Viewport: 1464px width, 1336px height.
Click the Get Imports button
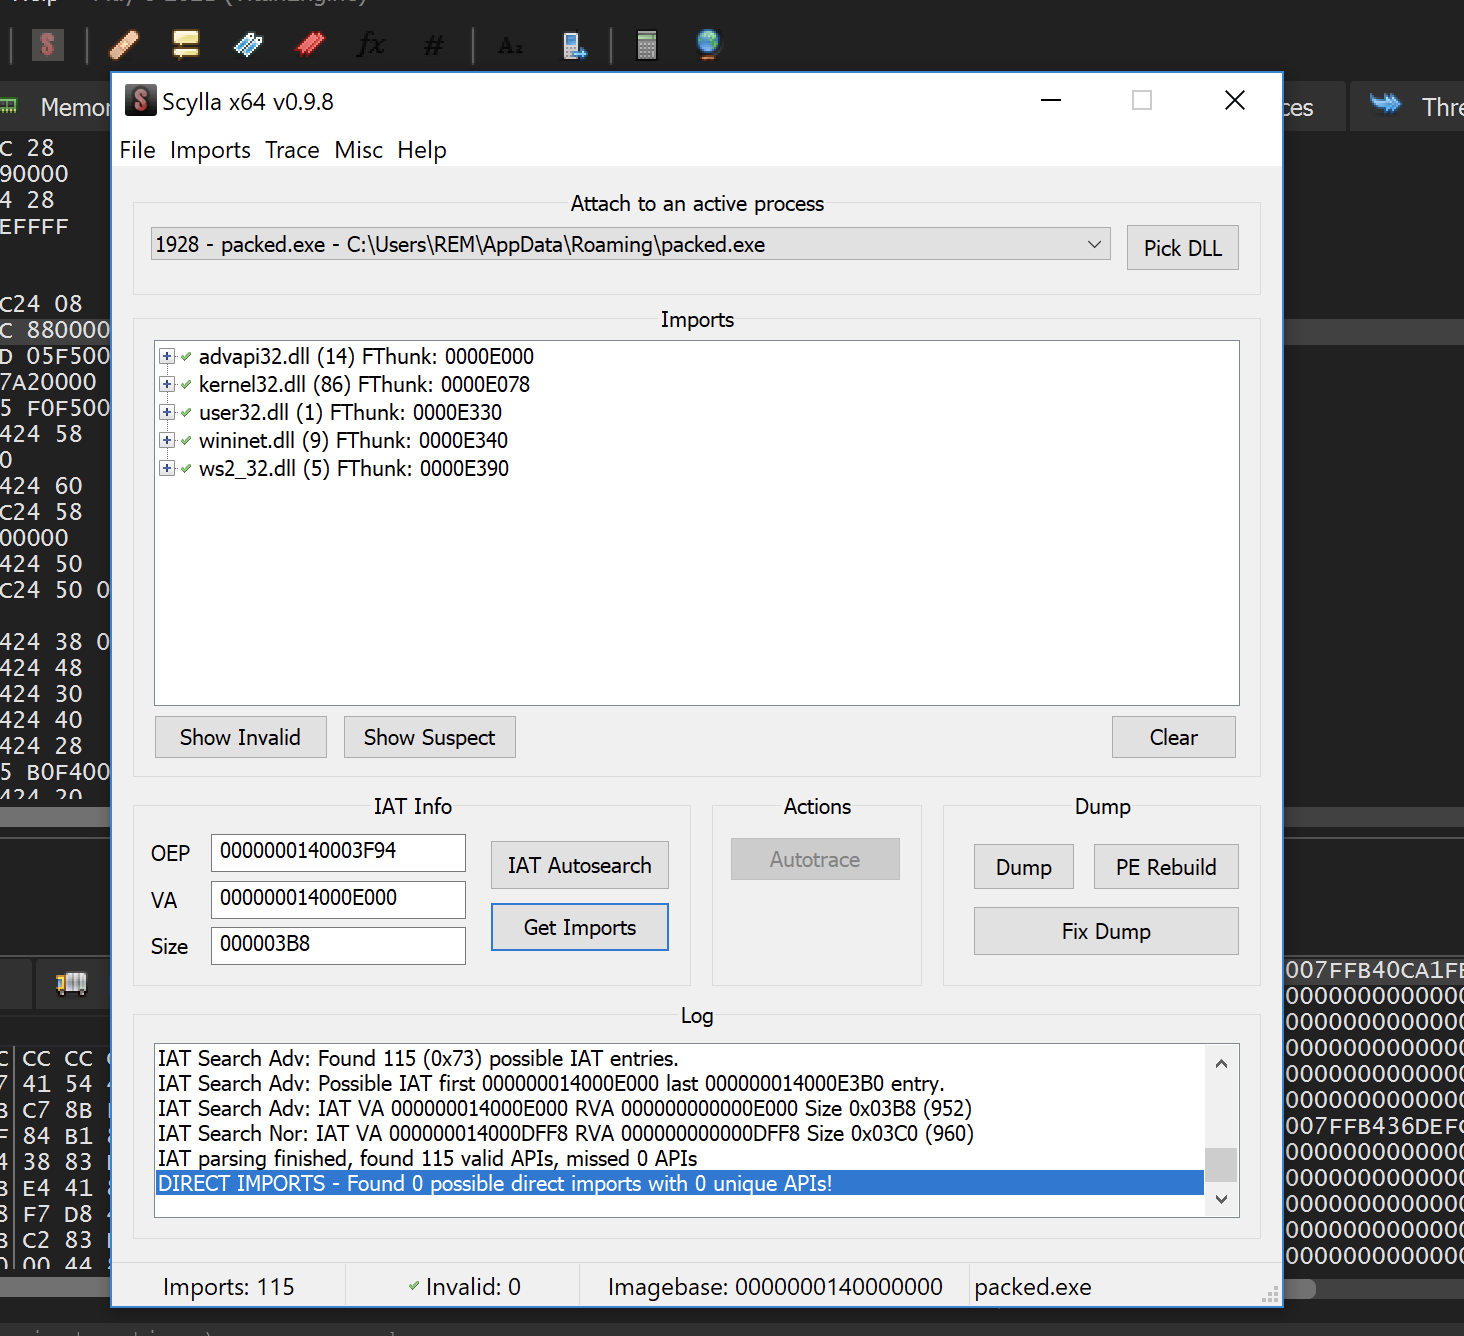click(580, 927)
